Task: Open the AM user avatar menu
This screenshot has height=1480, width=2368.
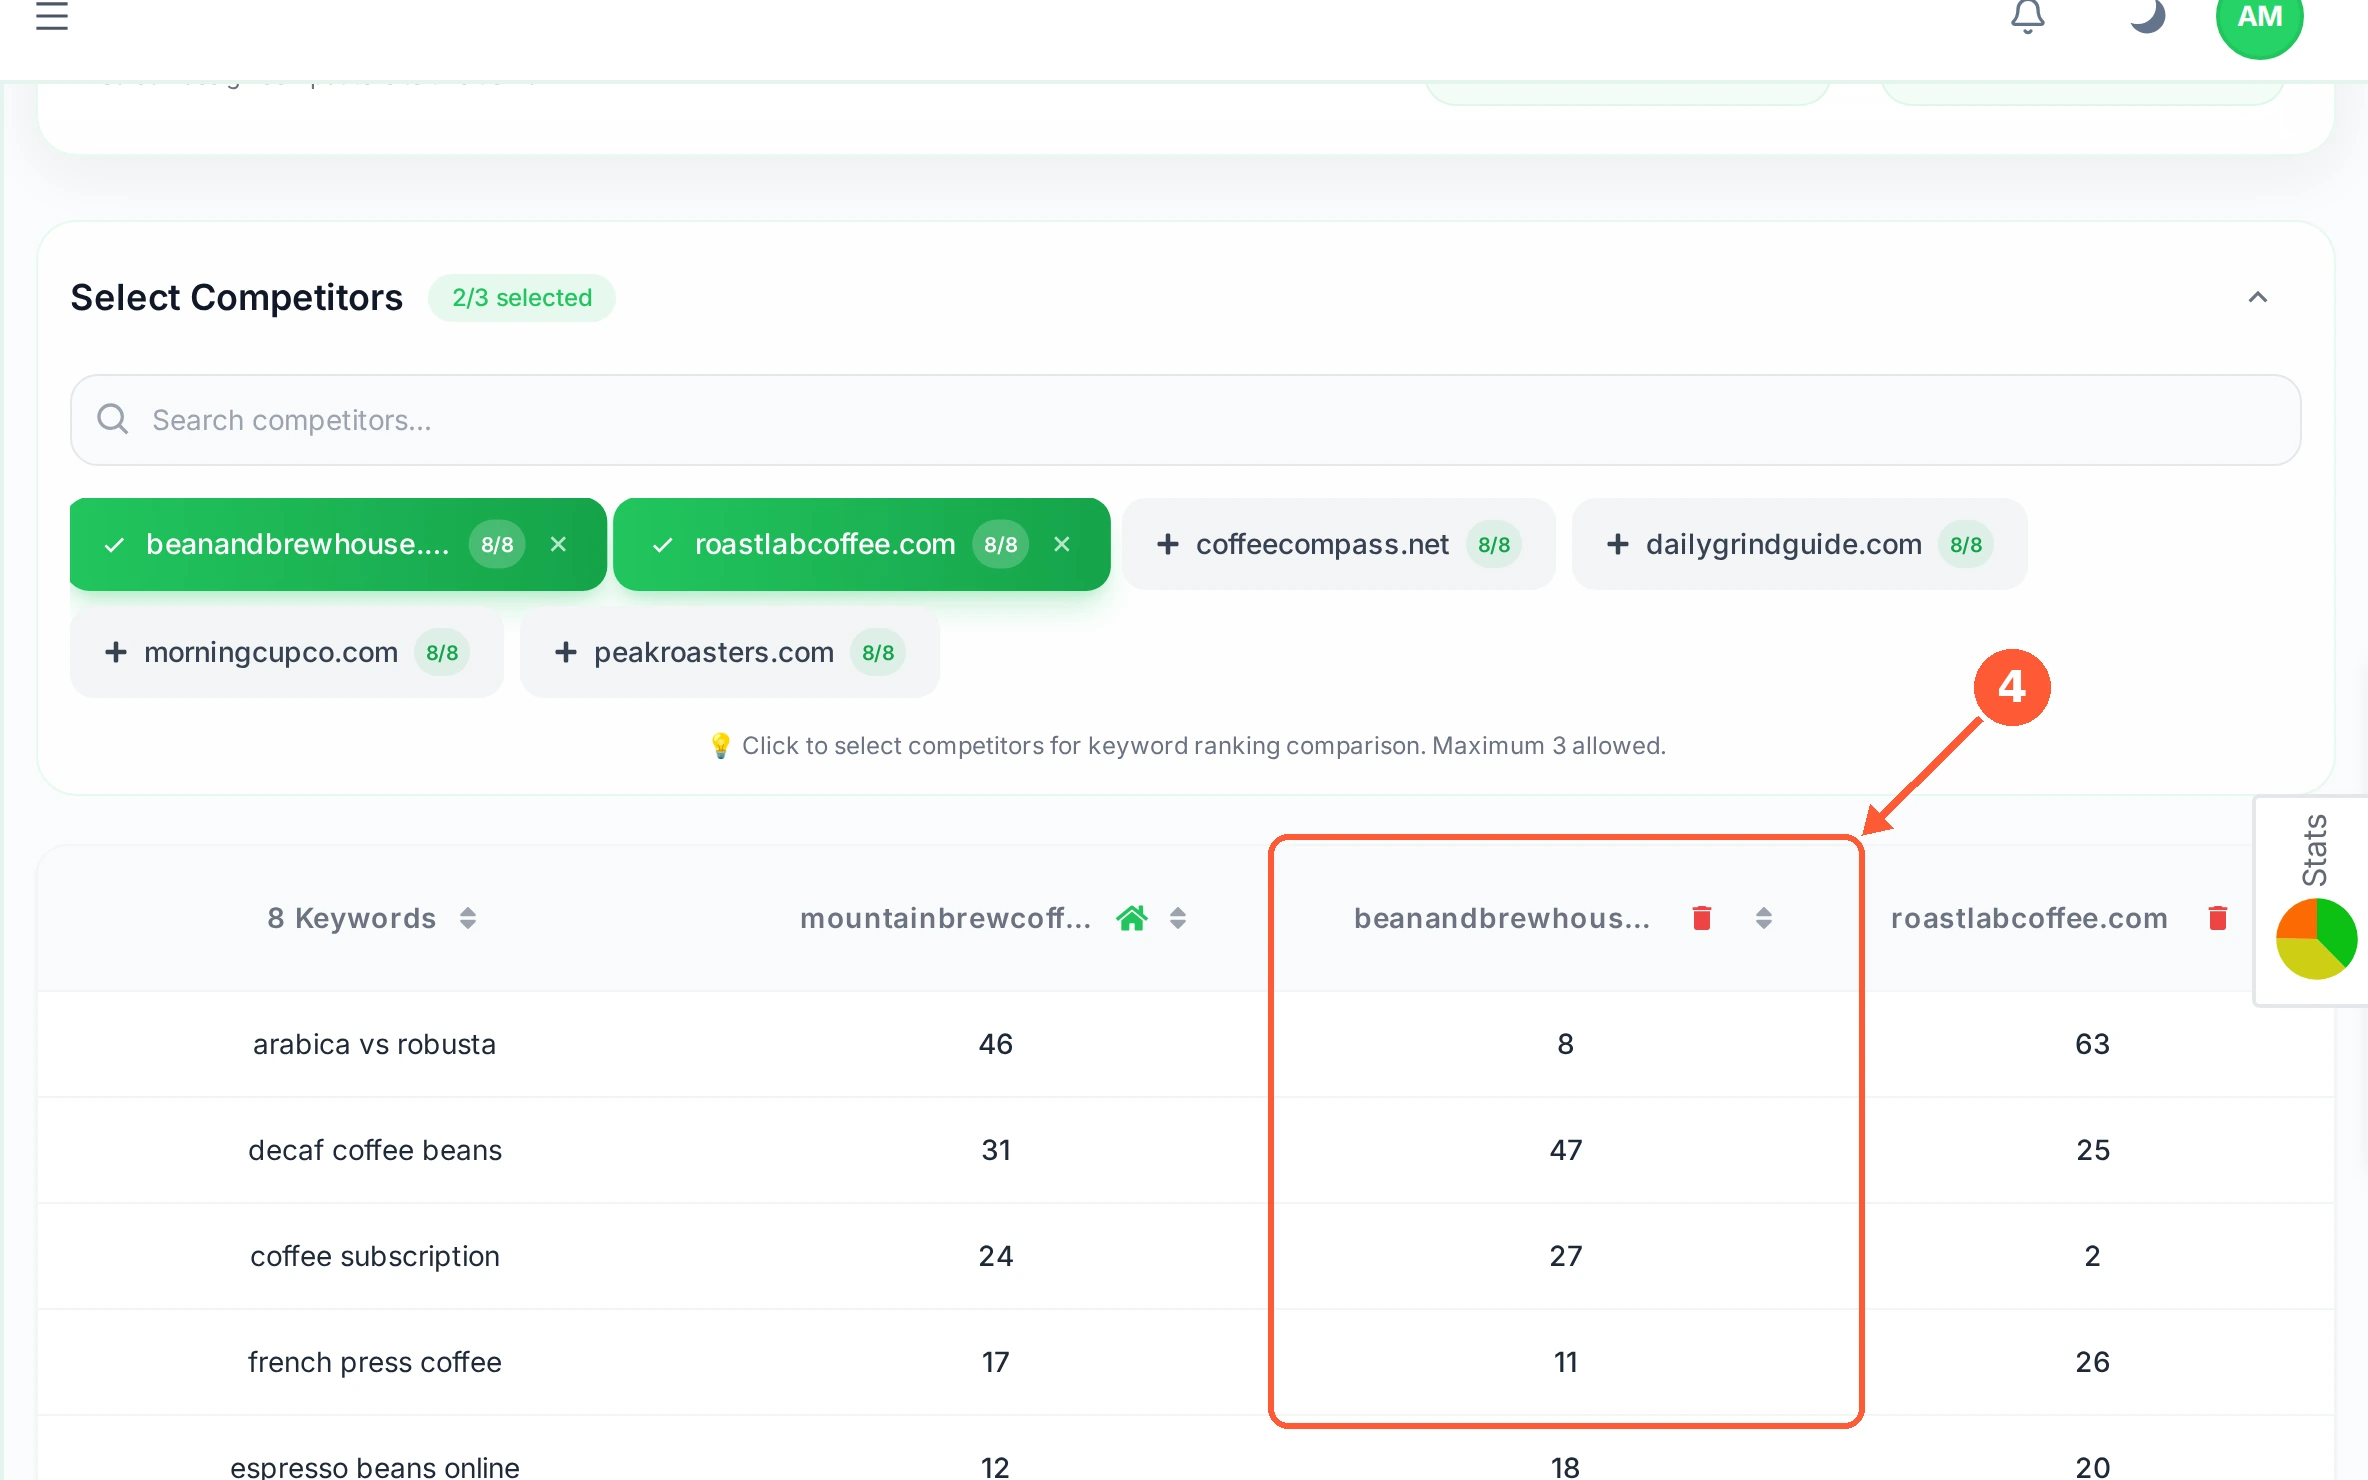Action: (x=2259, y=18)
